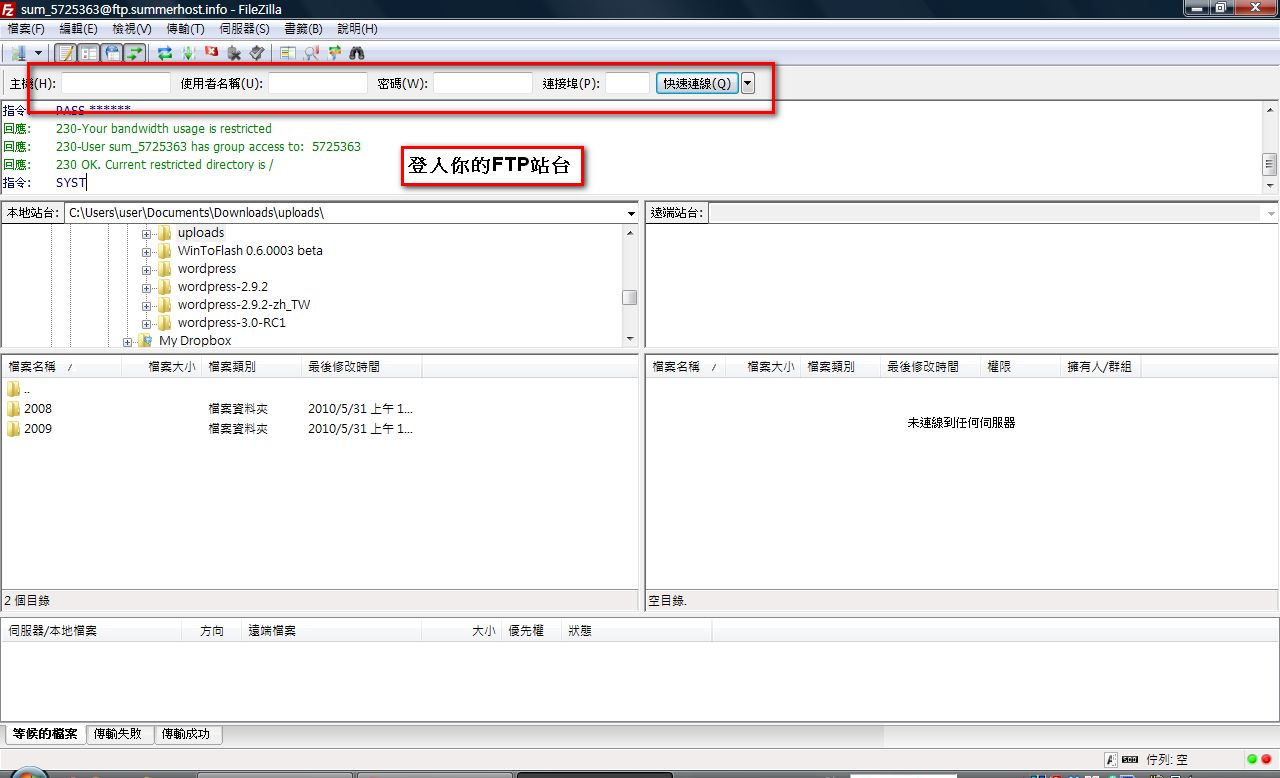Toggle processing of the transfer queue
The width and height of the screenshot is (1280, 778).
188,53
